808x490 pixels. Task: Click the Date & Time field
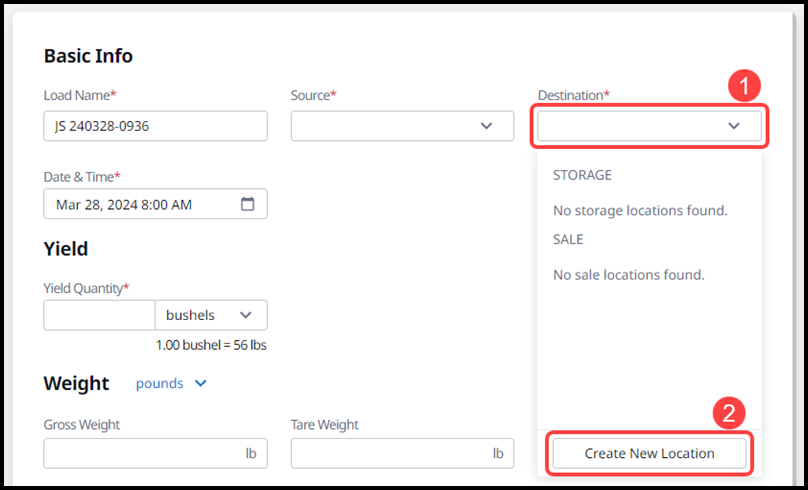(x=155, y=204)
